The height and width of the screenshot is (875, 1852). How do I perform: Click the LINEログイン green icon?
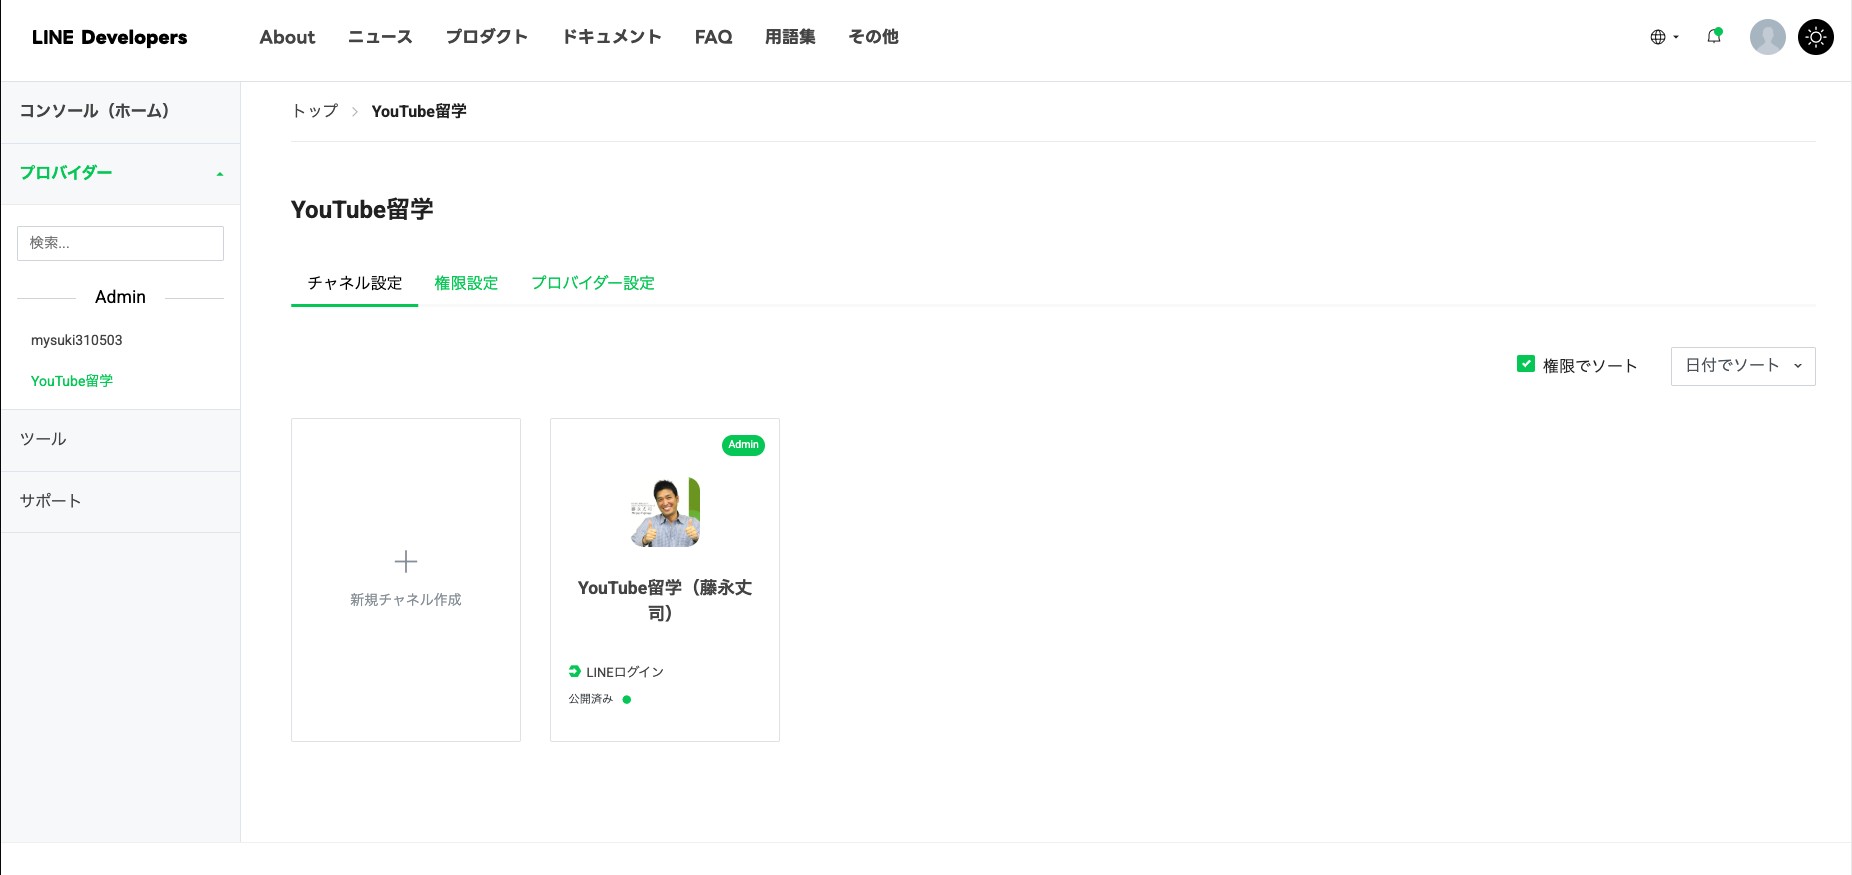575,671
